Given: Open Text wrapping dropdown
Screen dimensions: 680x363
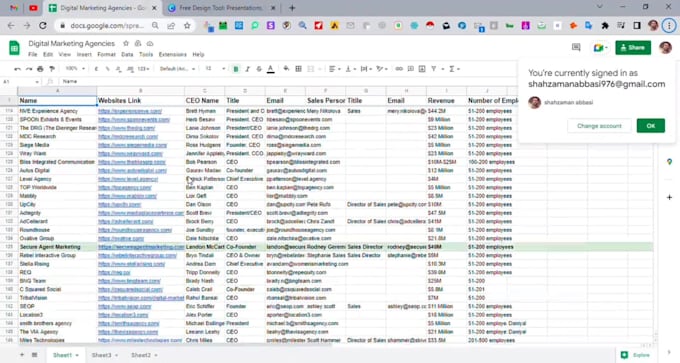Looking at the screenshot, I should click(366, 69).
